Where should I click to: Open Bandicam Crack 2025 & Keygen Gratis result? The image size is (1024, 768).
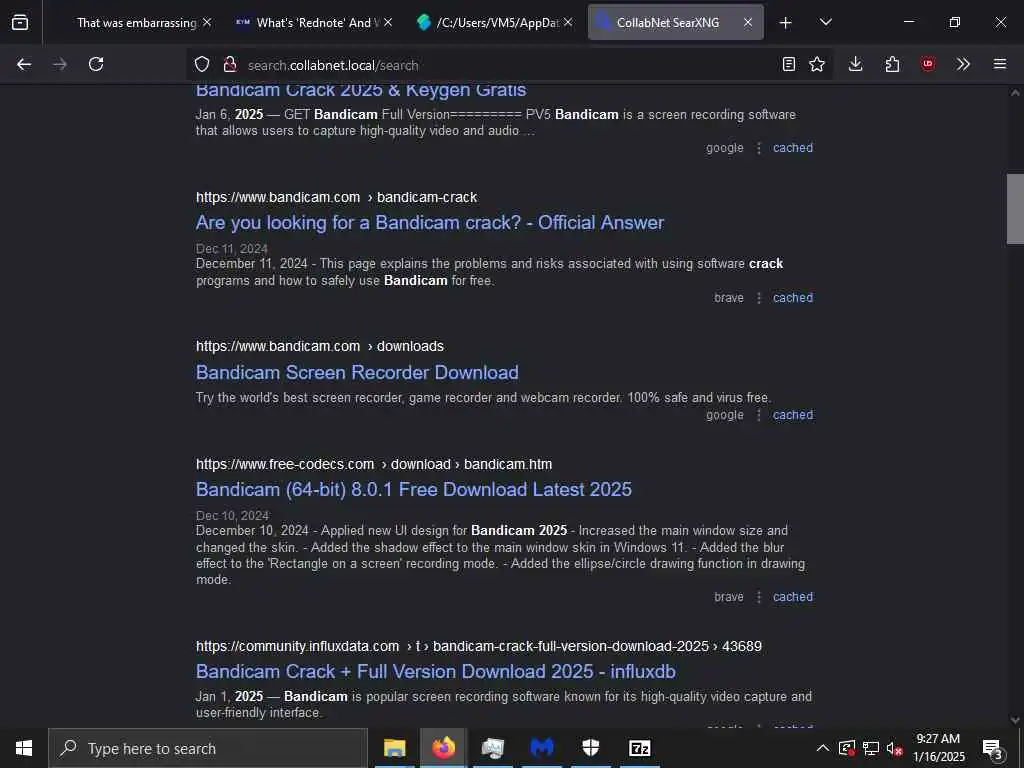tap(360, 90)
